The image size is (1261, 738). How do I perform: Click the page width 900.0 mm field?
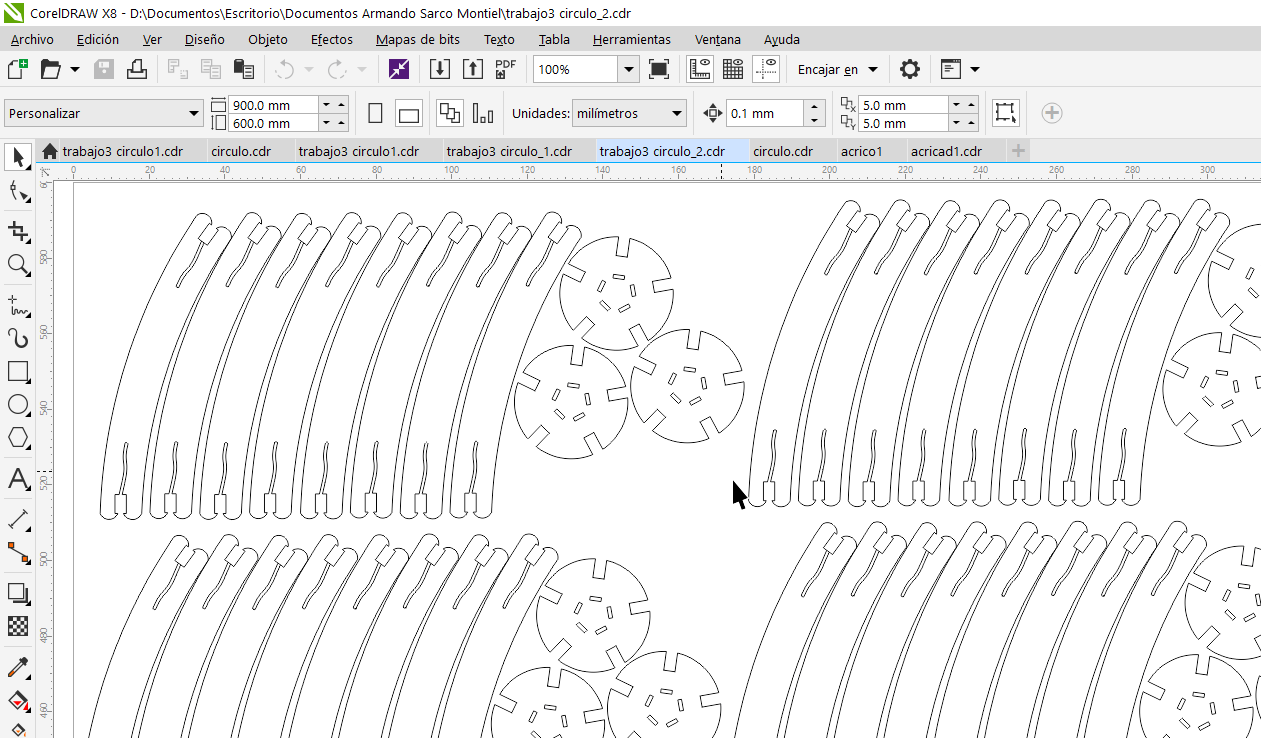point(274,105)
